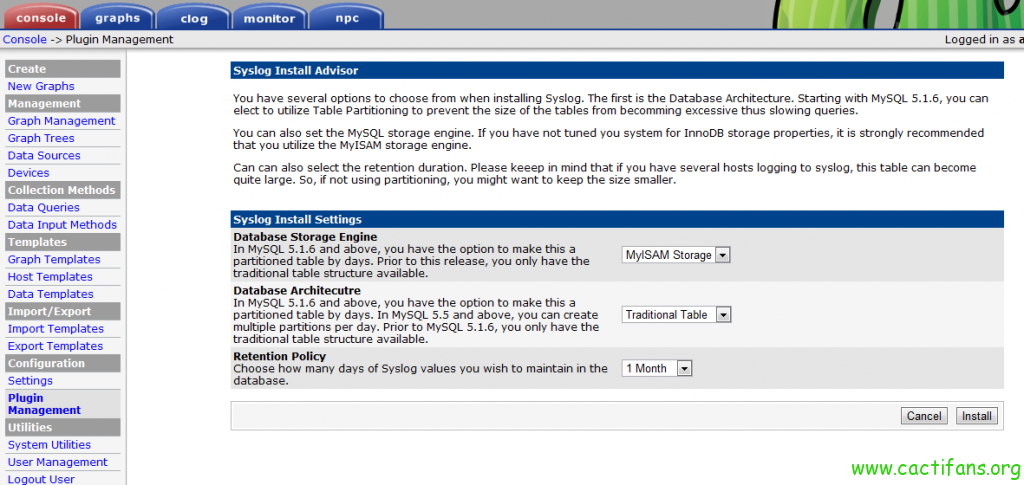Screen dimensions: 1024x485
Task: Click the Install button
Action: click(977, 416)
